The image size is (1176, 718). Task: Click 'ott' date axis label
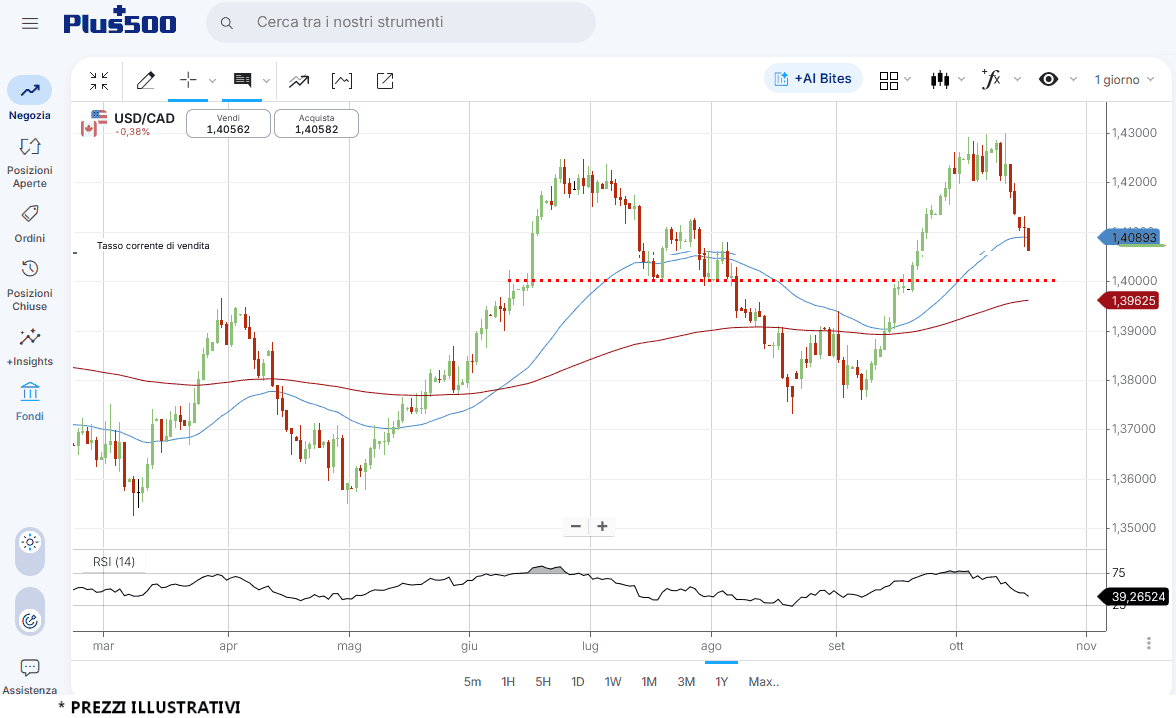click(x=956, y=646)
